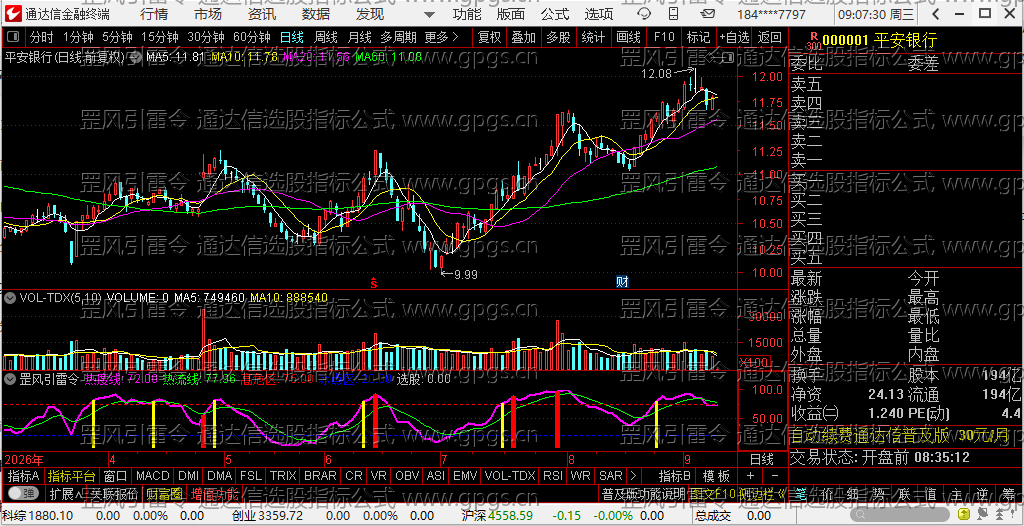The image size is (1024, 526).
Task: Switch to RSI indicator
Action: (x=552, y=475)
